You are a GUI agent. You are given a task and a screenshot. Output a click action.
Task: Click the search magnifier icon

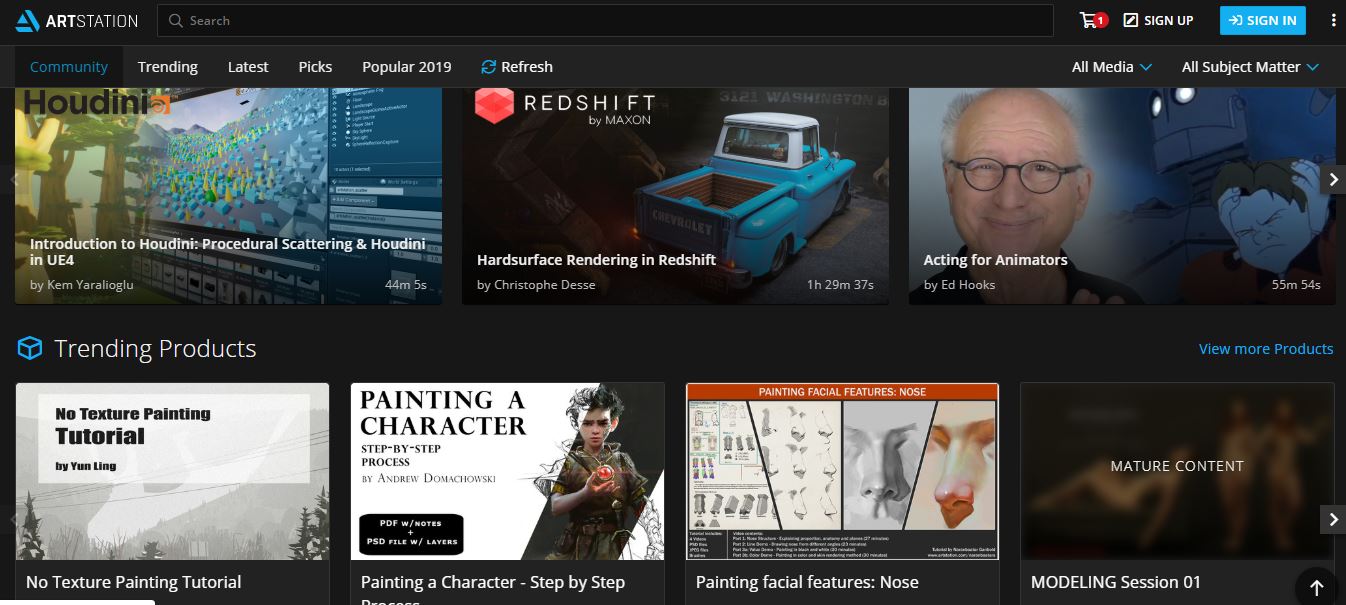pyautogui.click(x=176, y=20)
